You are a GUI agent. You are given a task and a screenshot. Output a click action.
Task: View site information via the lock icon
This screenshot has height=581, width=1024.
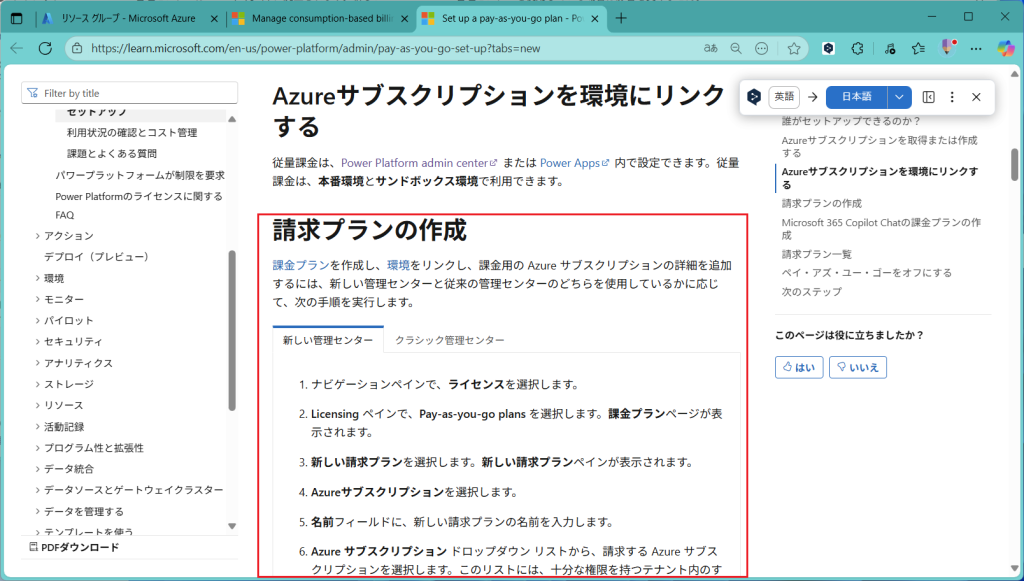click(x=77, y=48)
